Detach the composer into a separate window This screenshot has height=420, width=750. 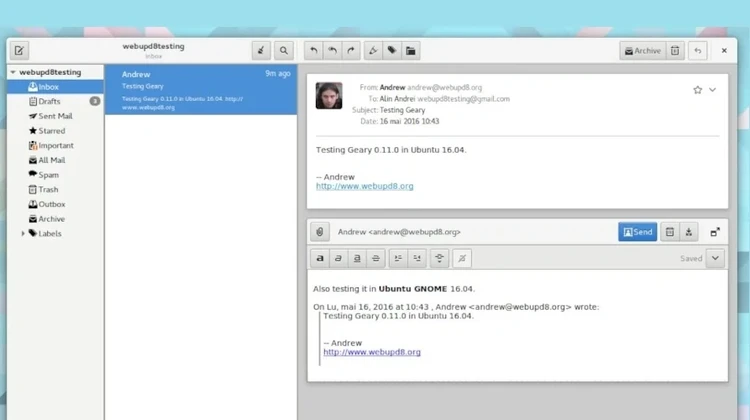[x=715, y=232]
